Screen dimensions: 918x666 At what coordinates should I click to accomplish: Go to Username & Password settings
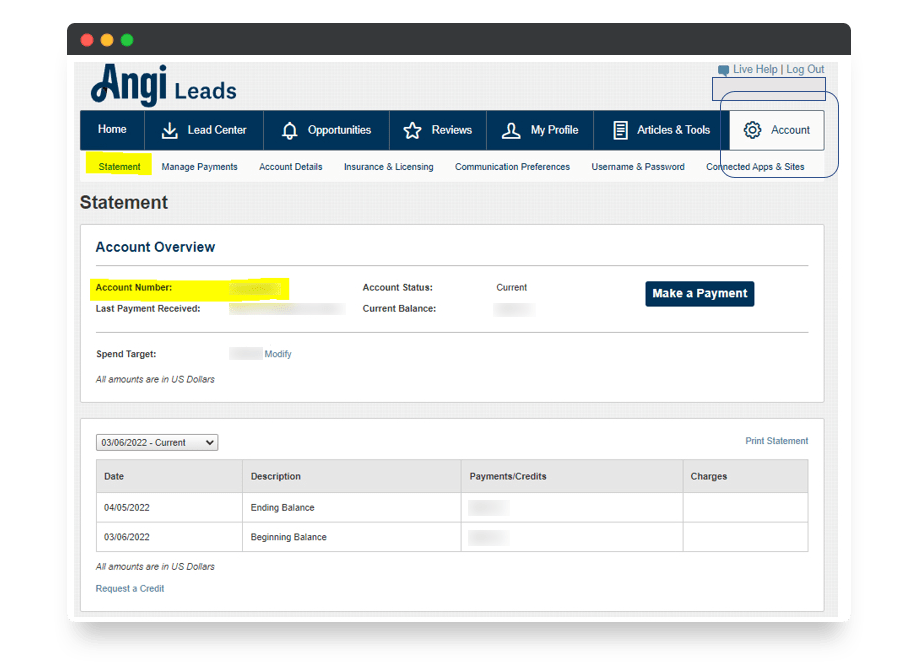pos(637,166)
